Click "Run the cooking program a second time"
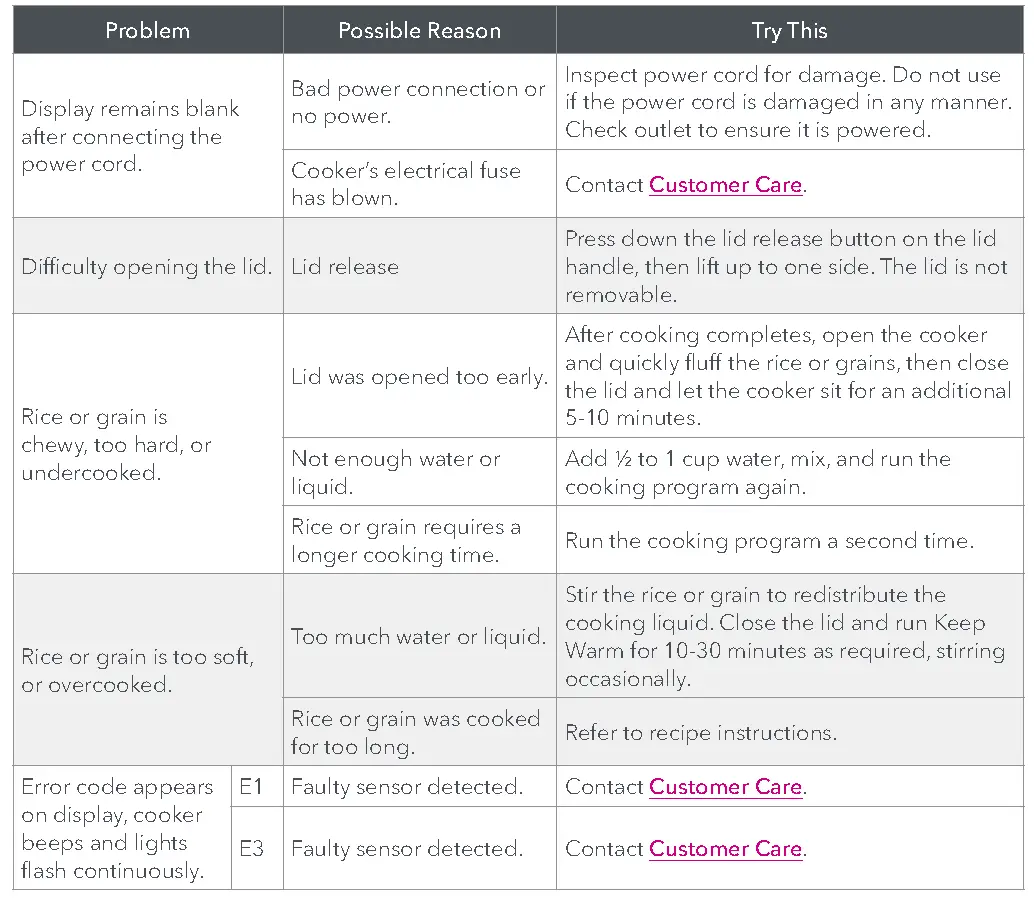The height and width of the screenshot is (912, 1034). (768, 541)
